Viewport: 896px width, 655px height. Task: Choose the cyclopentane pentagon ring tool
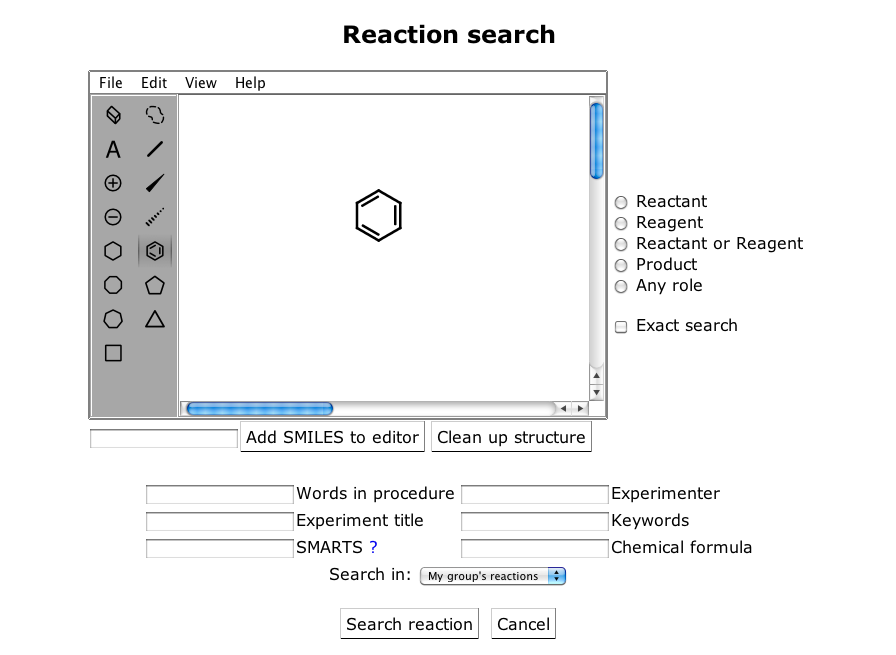[154, 285]
